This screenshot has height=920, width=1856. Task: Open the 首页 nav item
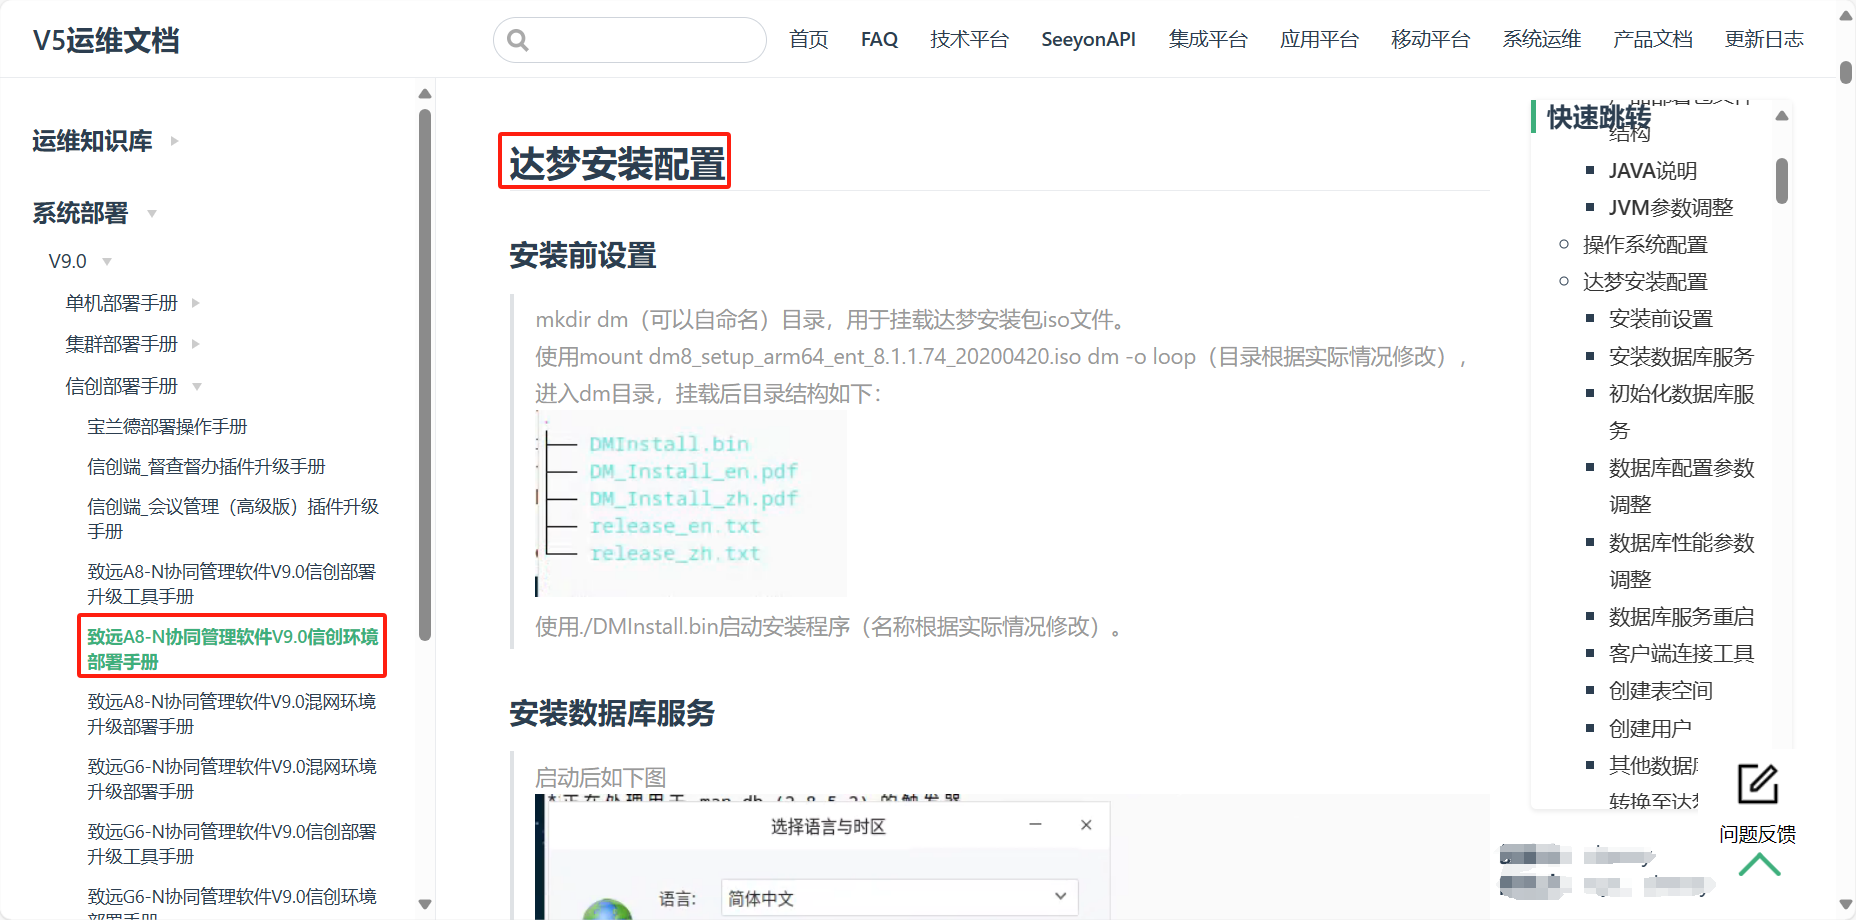click(x=809, y=40)
